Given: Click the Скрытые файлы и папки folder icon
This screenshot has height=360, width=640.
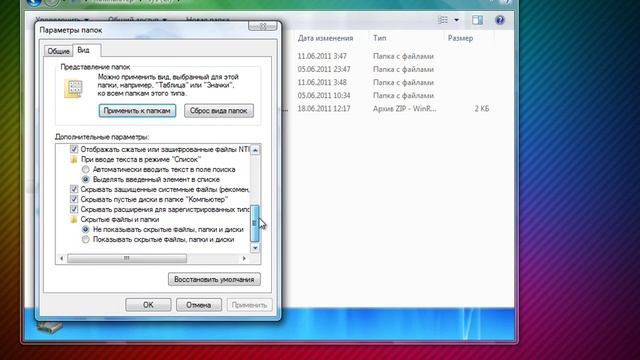Looking at the screenshot, I should tap(74, 220).
